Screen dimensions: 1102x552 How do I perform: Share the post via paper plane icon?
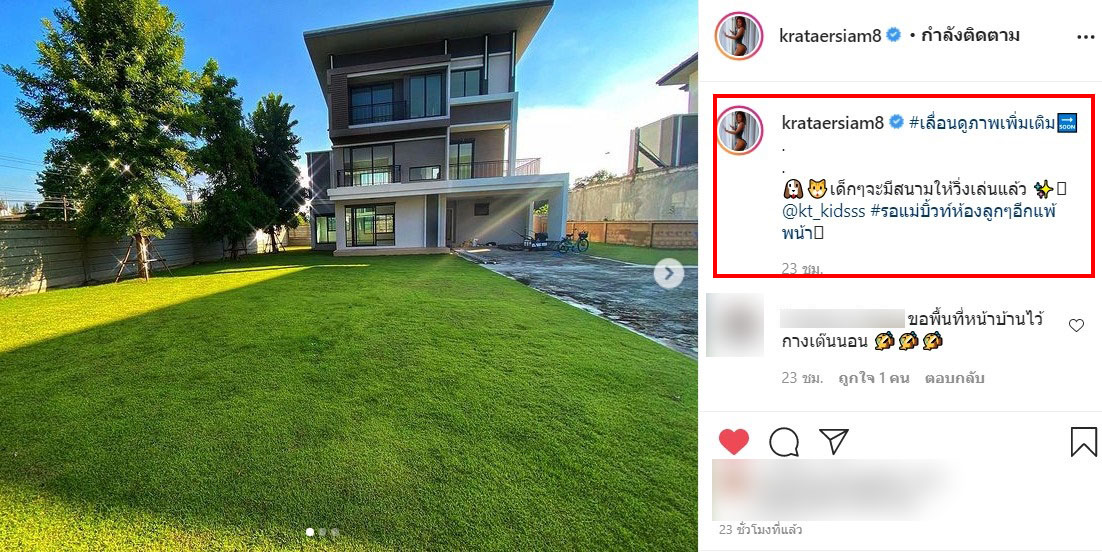click(834, 441)
